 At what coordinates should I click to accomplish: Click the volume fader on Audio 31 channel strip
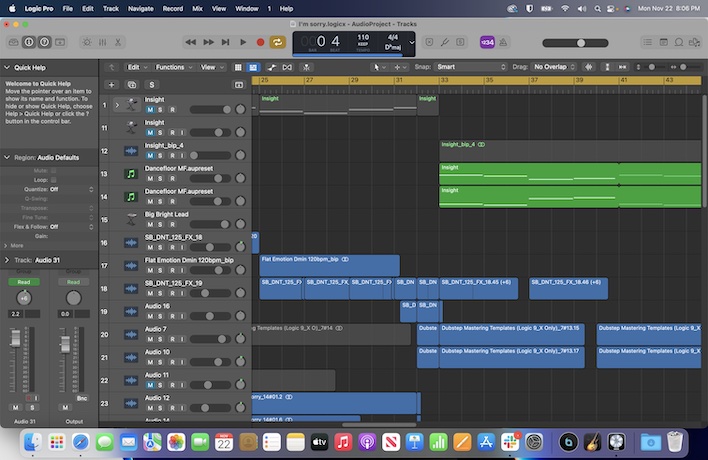(15, 339)
